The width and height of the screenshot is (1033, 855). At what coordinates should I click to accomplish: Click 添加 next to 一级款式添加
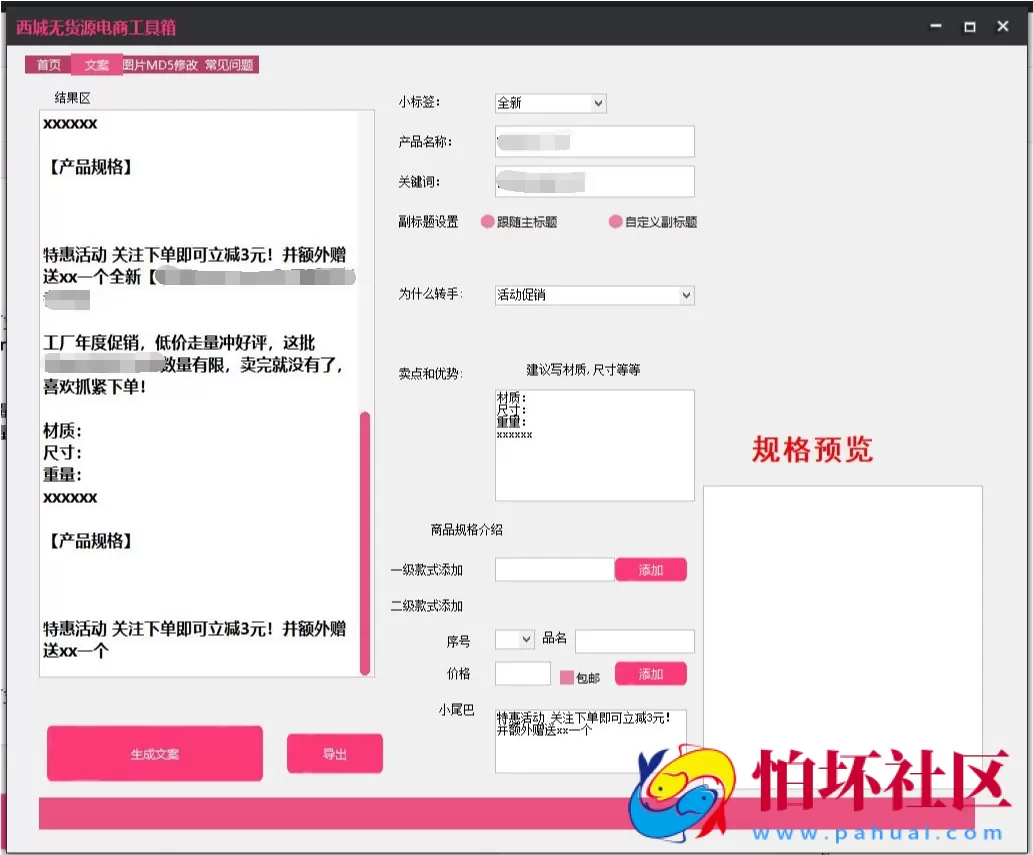(x=651, y=569)
